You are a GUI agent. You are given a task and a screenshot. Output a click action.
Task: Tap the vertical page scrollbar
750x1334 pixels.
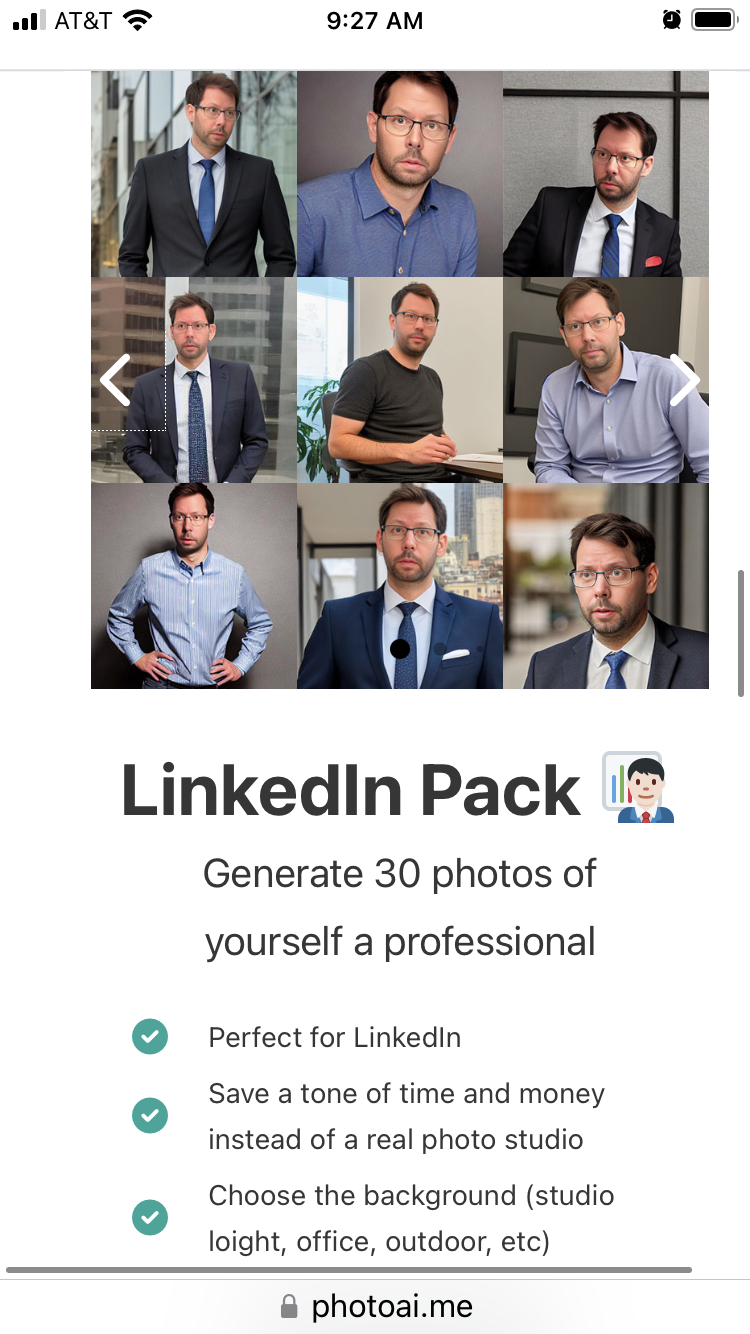pos(741,633)
